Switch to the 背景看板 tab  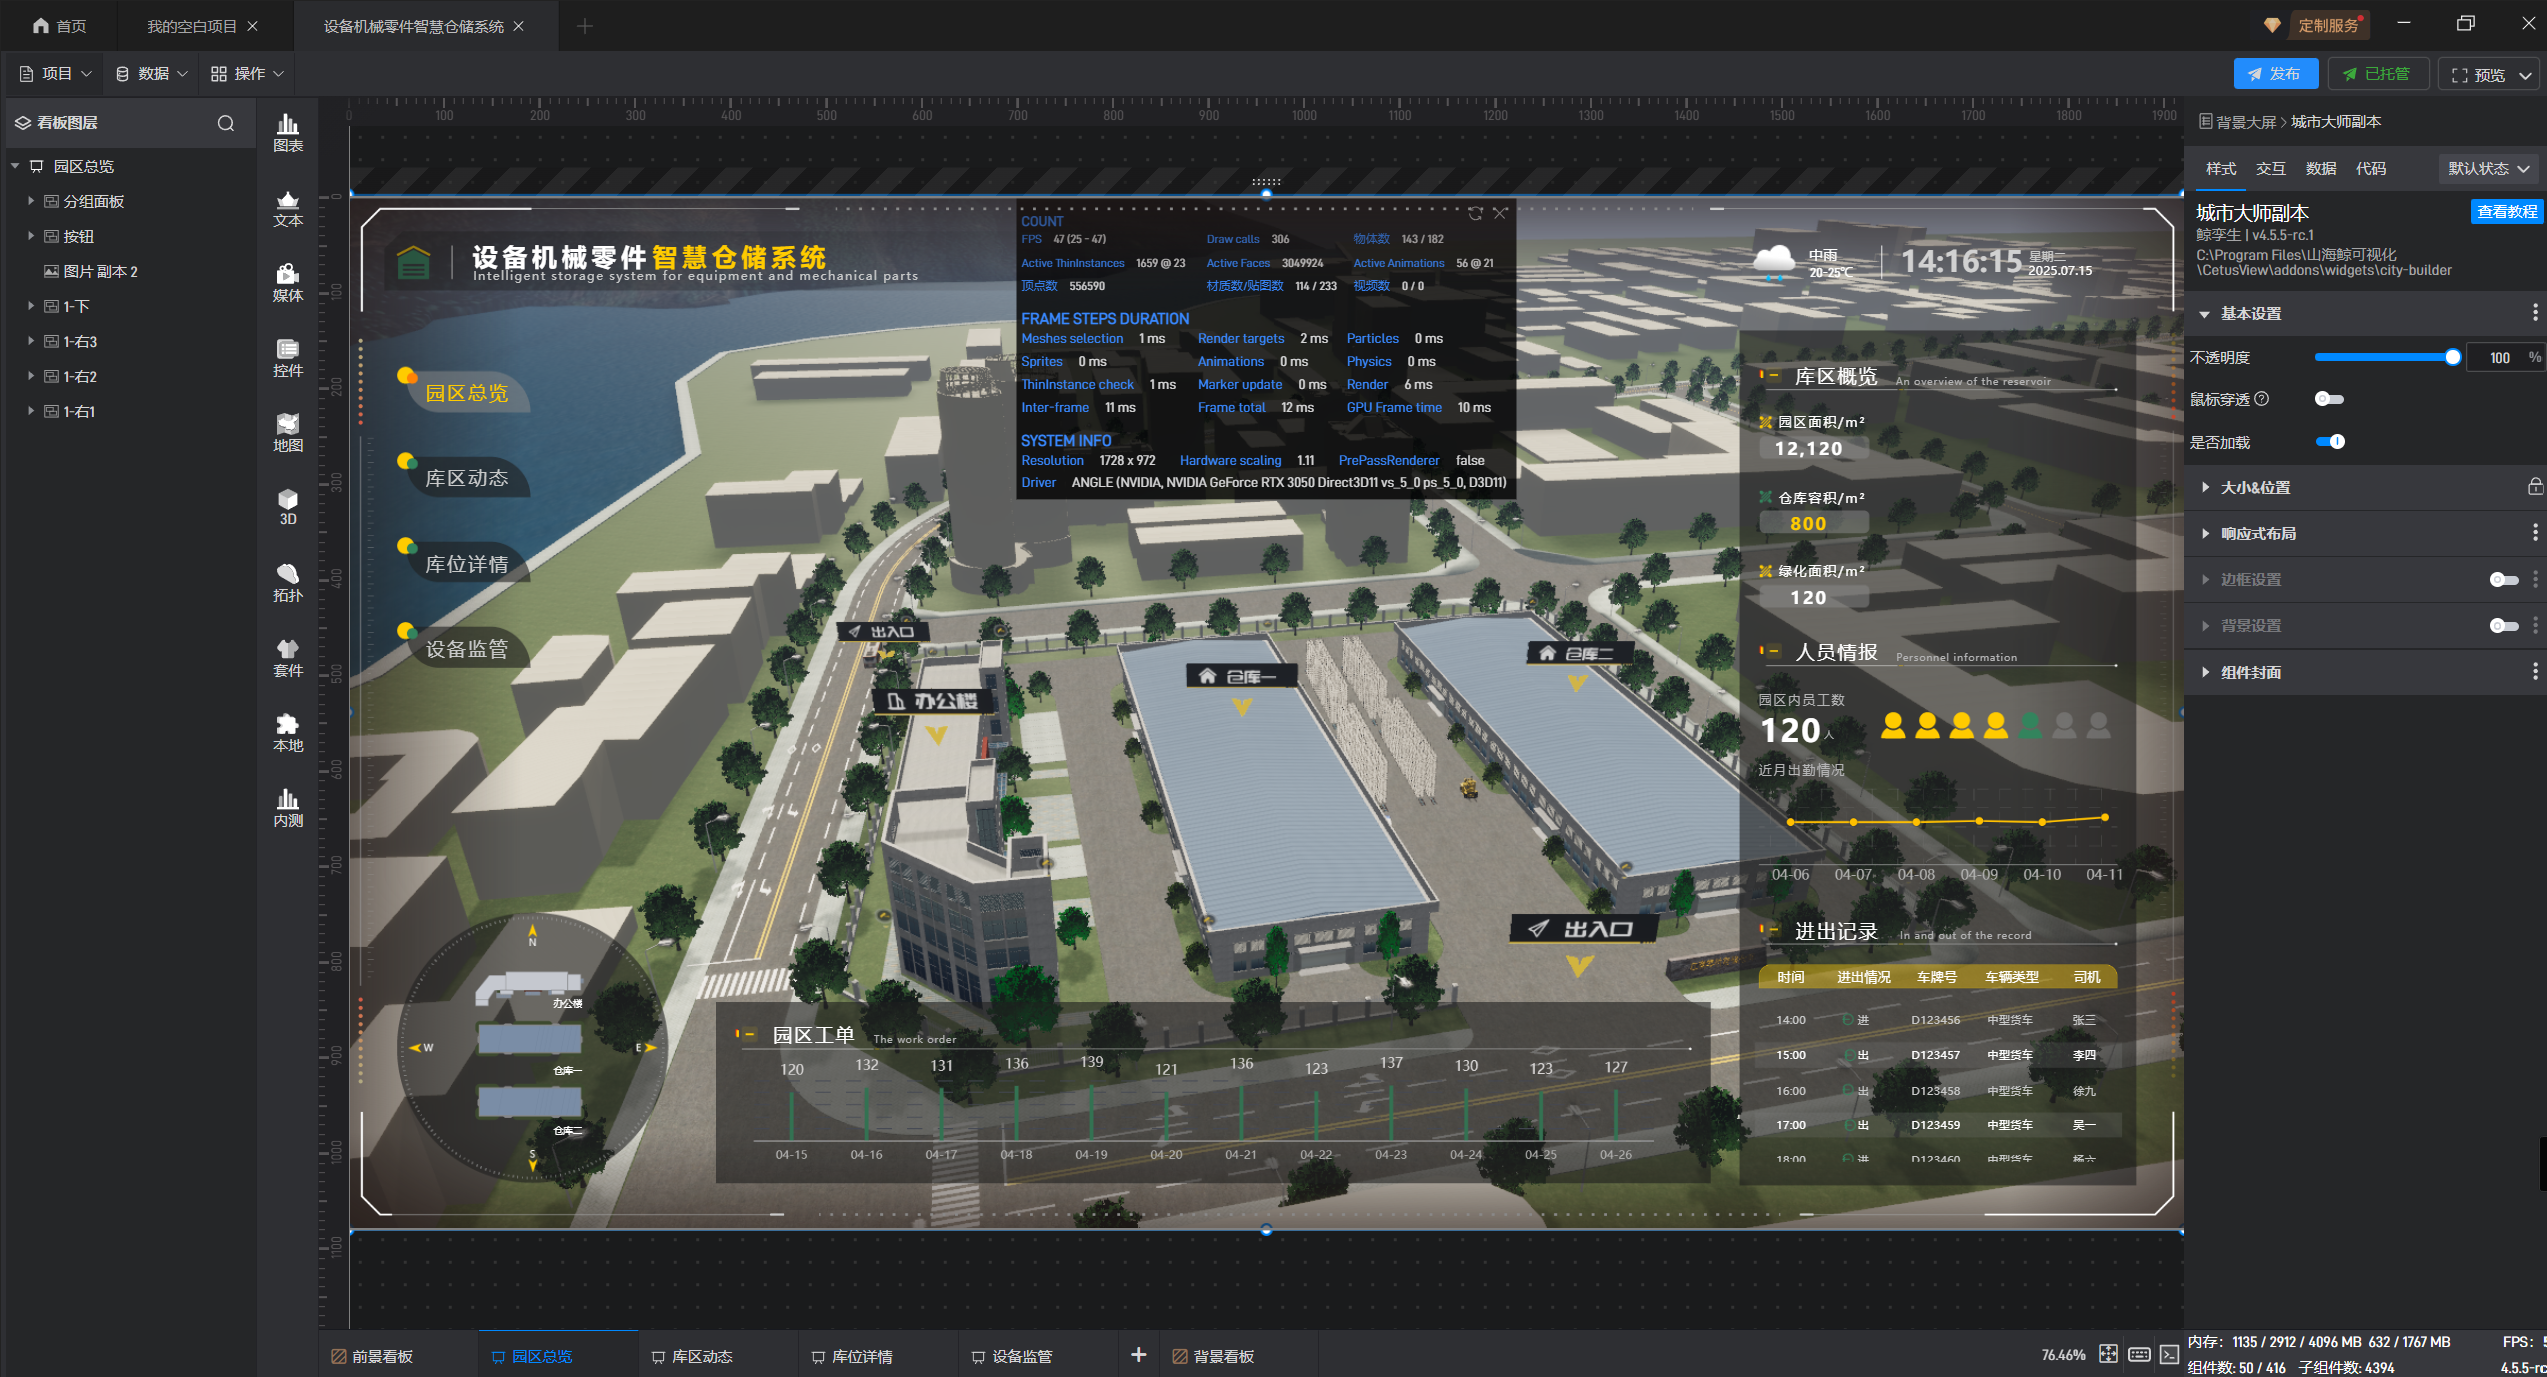click(x=1213, y=1356)
